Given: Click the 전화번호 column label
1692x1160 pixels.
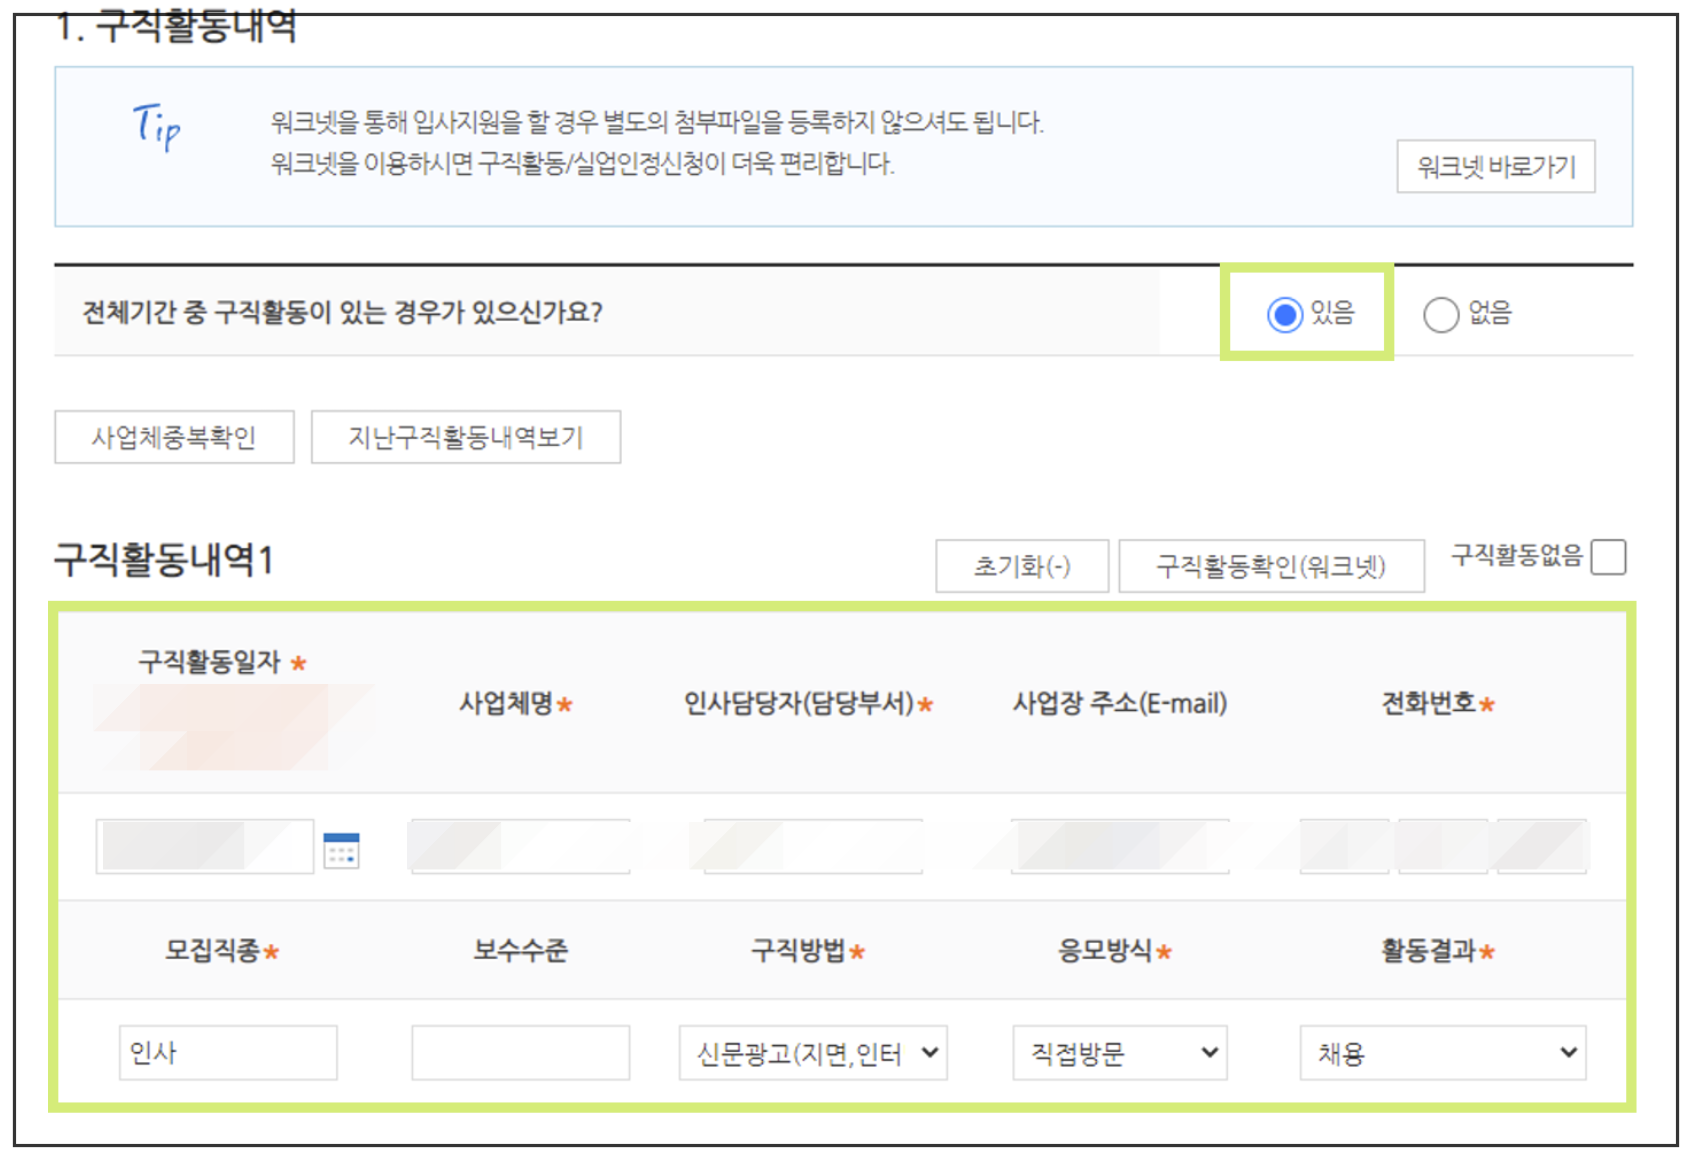Looking at the screenshot, I should tap(1428, 703).
